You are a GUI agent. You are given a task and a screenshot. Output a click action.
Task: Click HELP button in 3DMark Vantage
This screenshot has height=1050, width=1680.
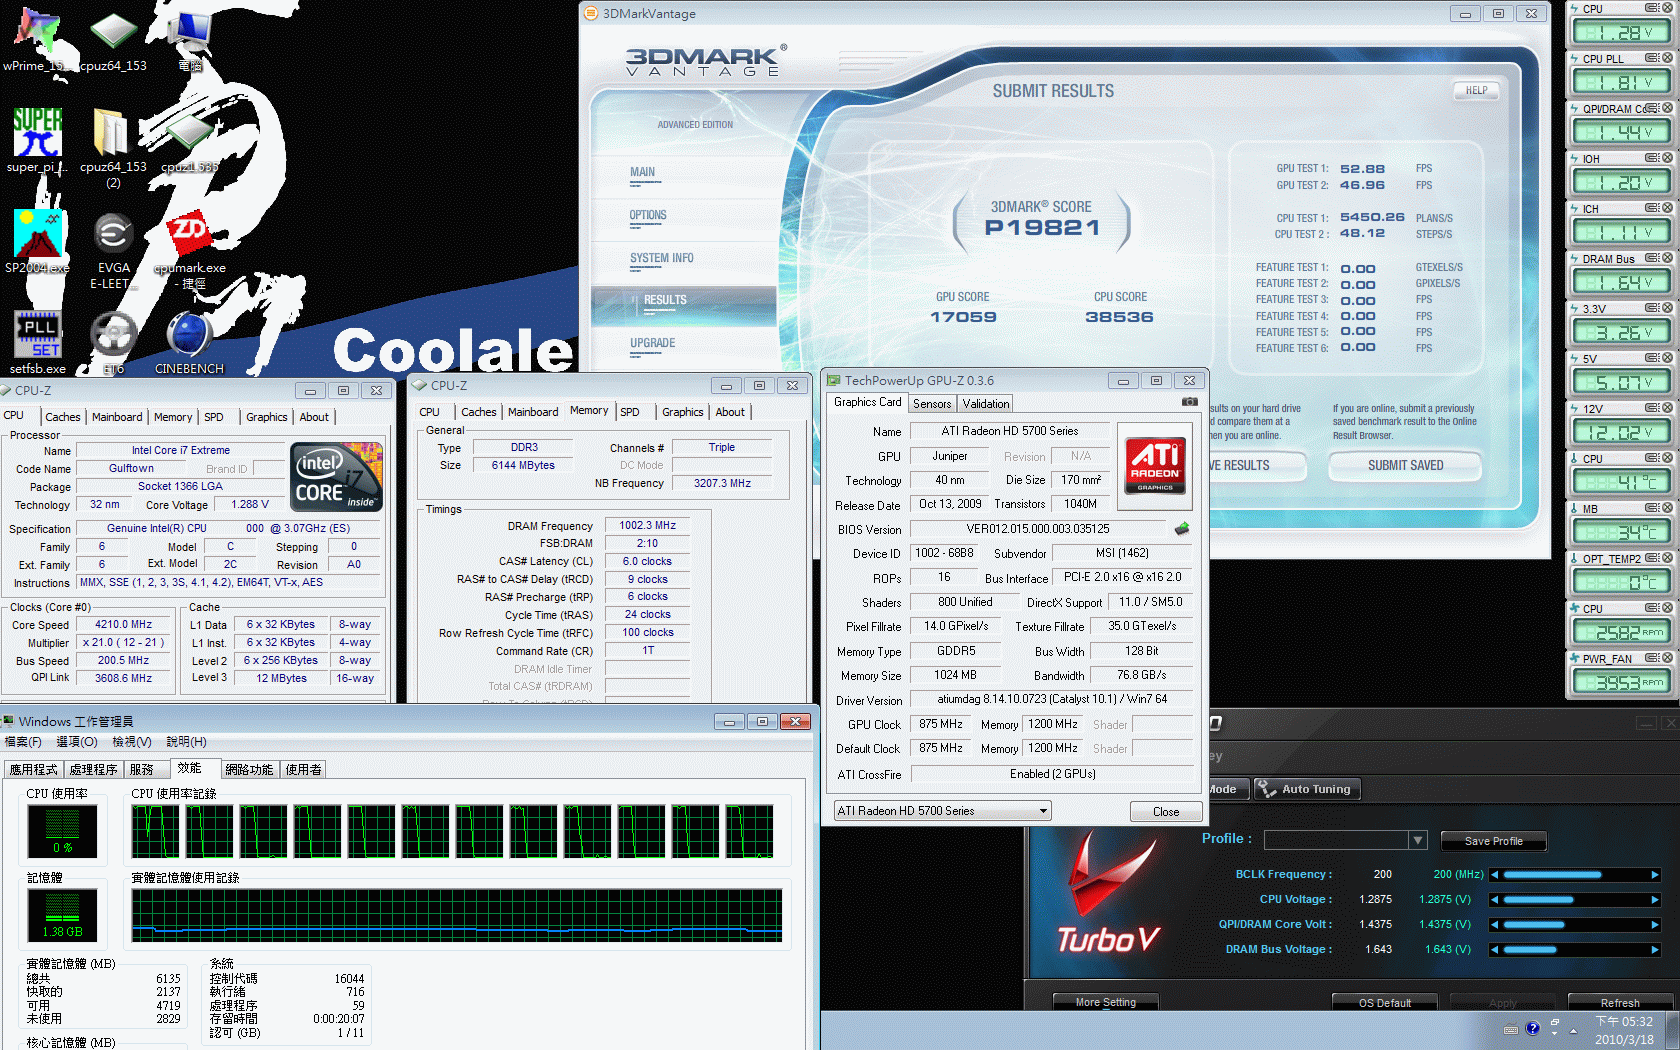click(x=1476, y=90)
